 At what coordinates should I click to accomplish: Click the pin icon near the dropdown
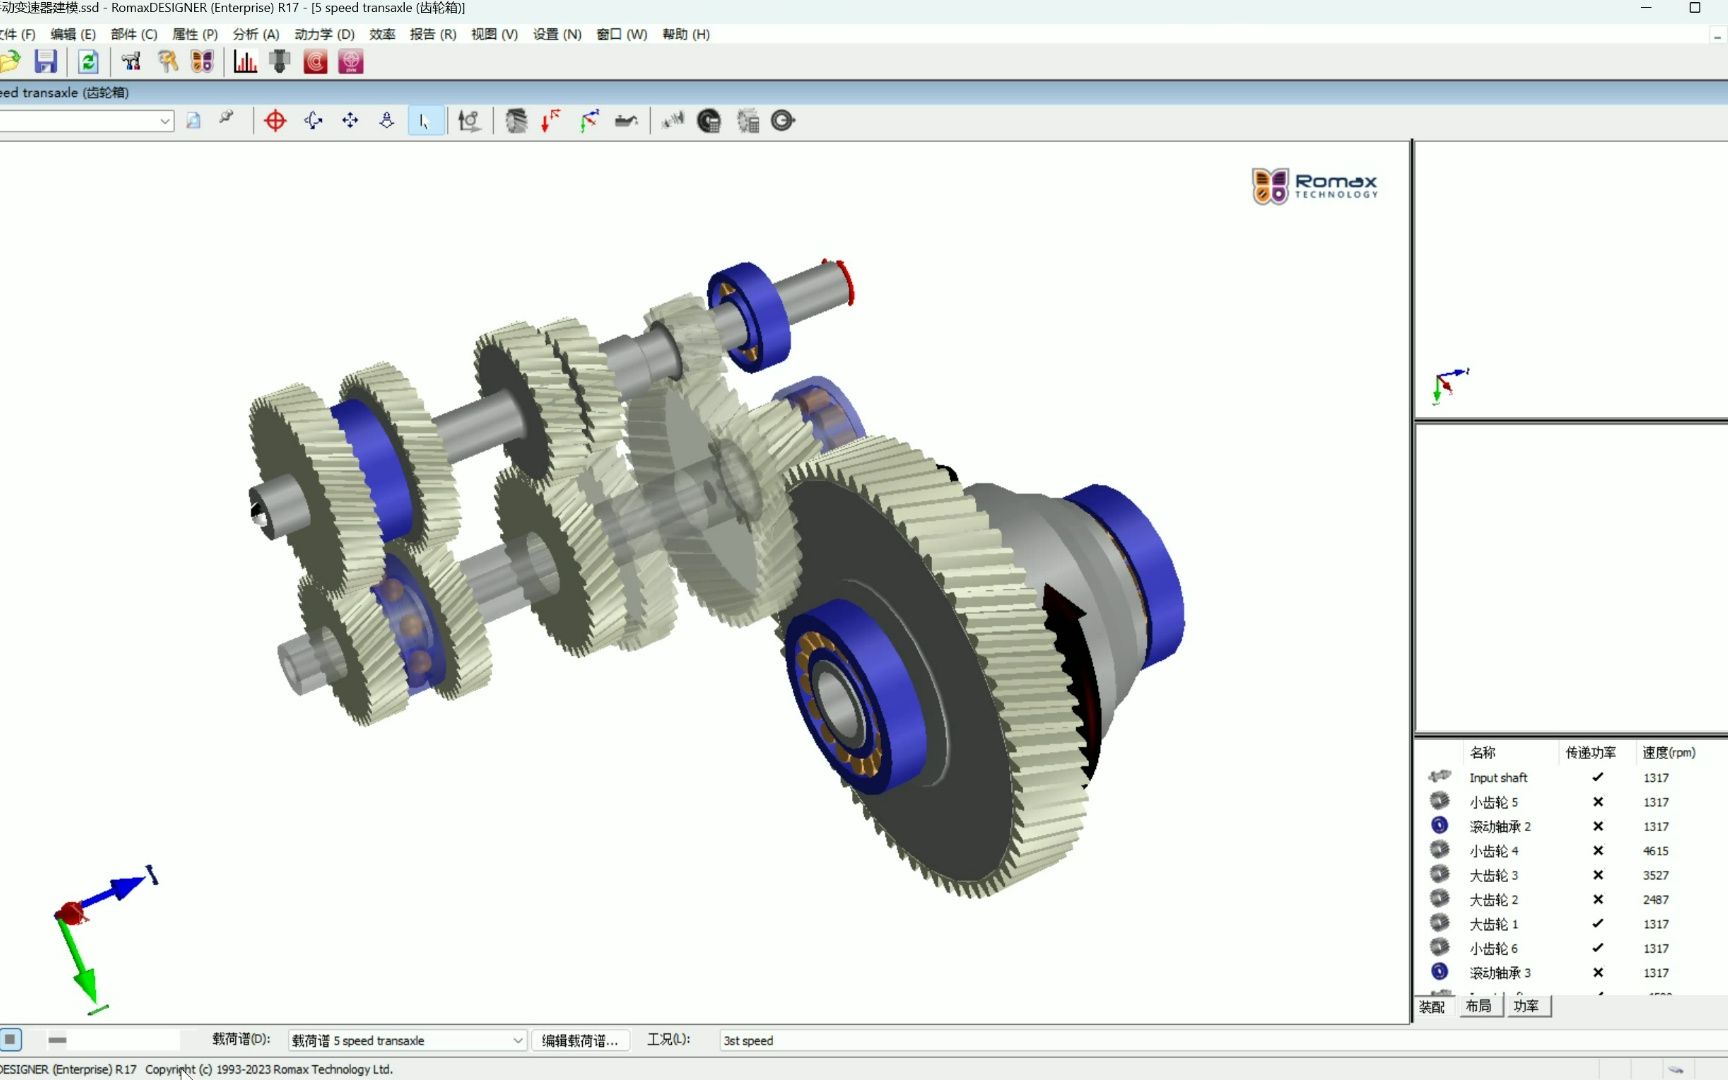[x=226, y=119]
